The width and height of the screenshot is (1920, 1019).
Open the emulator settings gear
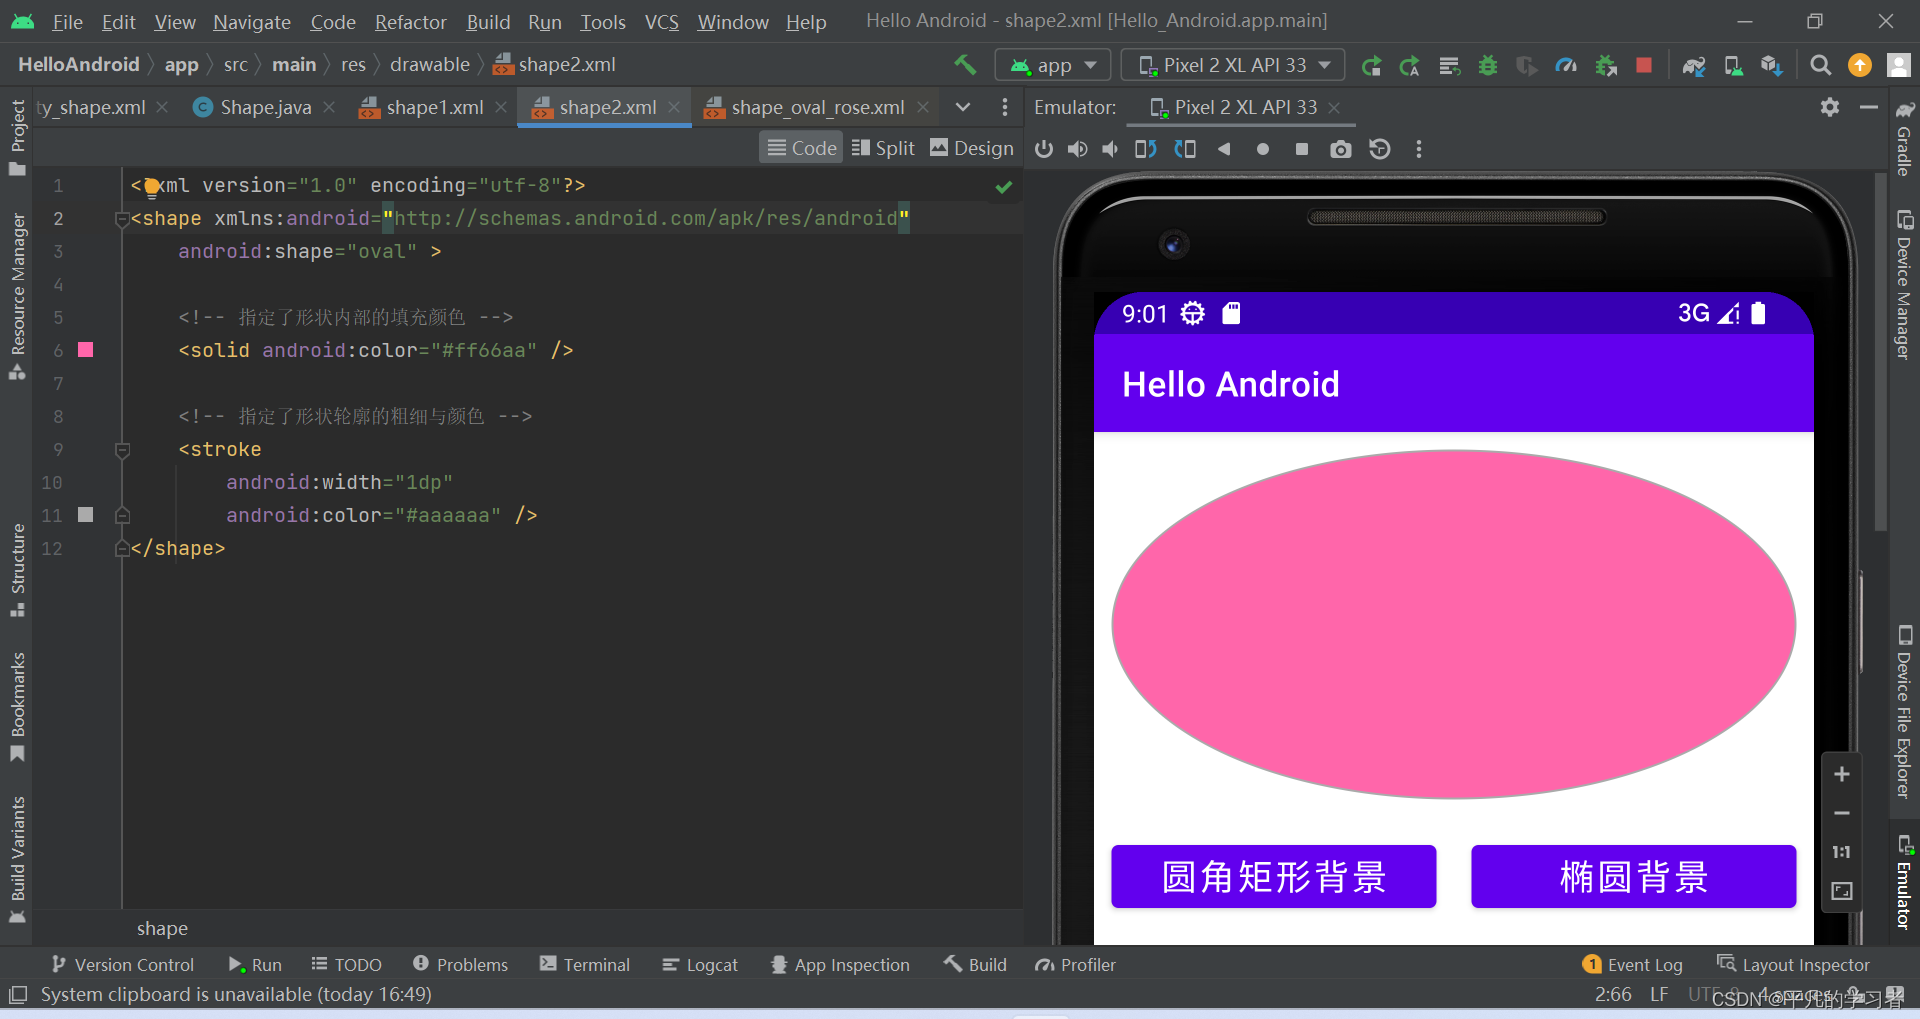click(1830, 107)
